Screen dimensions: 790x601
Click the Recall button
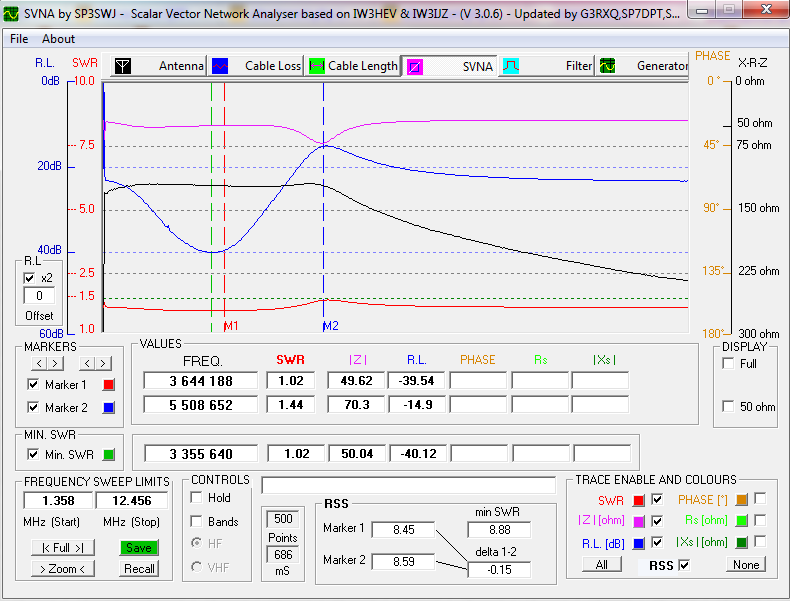coord(139,569)
